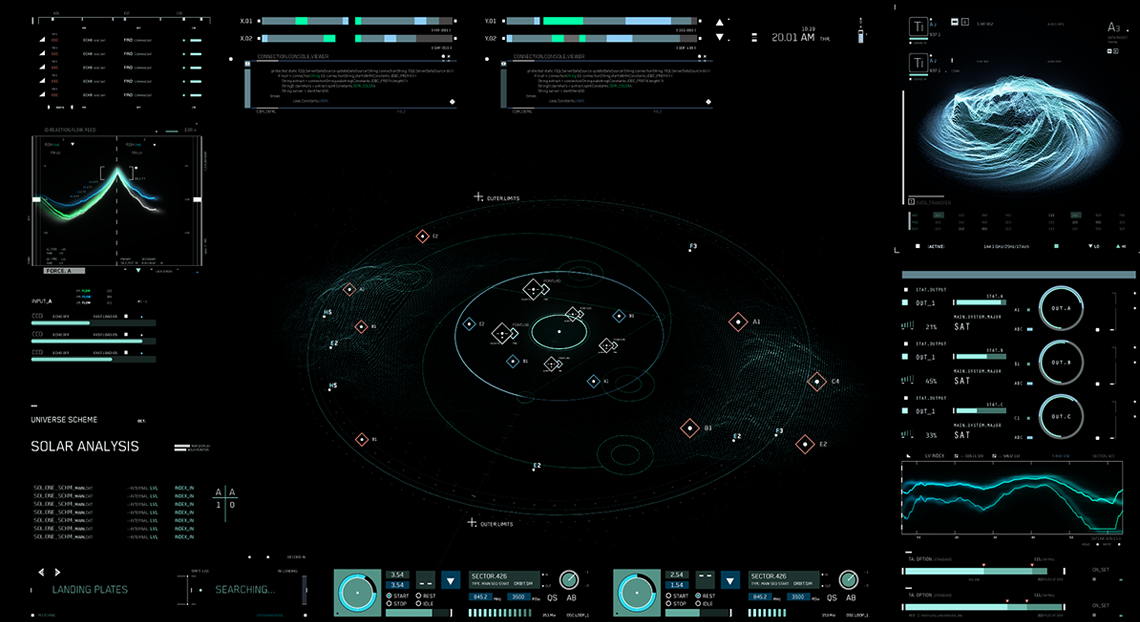Click the Y.02 segmented bar

(601, 39)
